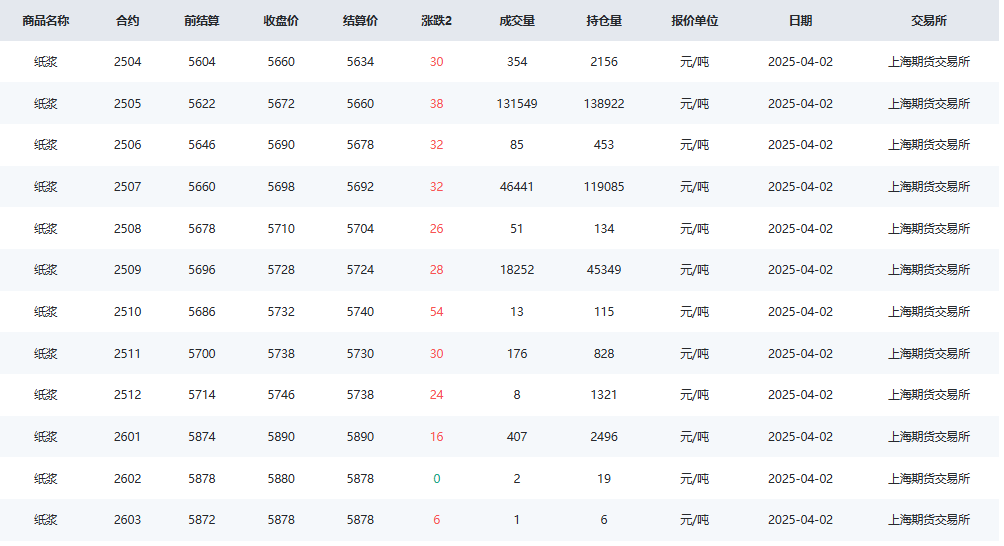1004x546 pixels.
Task: Select the 持仓量 column header
Action: (604, 21)
